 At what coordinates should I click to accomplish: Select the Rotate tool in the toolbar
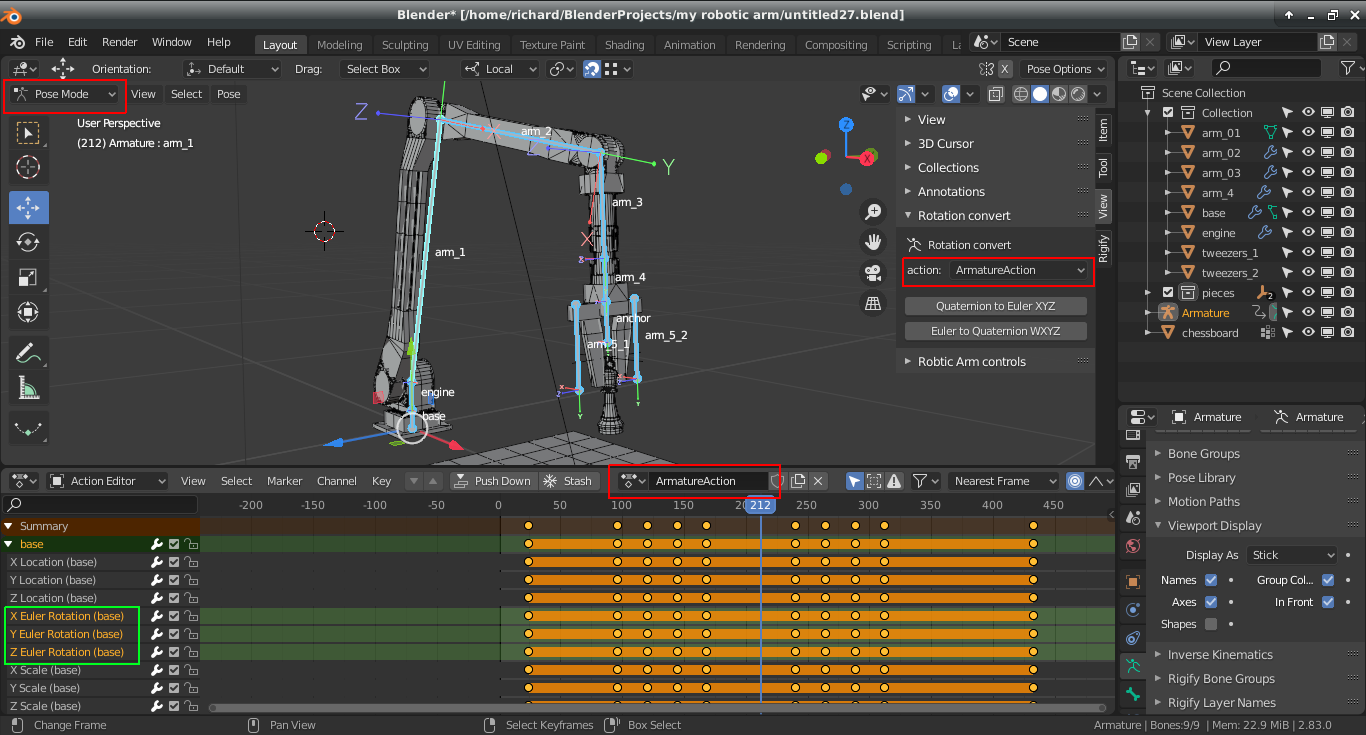tap(27, 242)
